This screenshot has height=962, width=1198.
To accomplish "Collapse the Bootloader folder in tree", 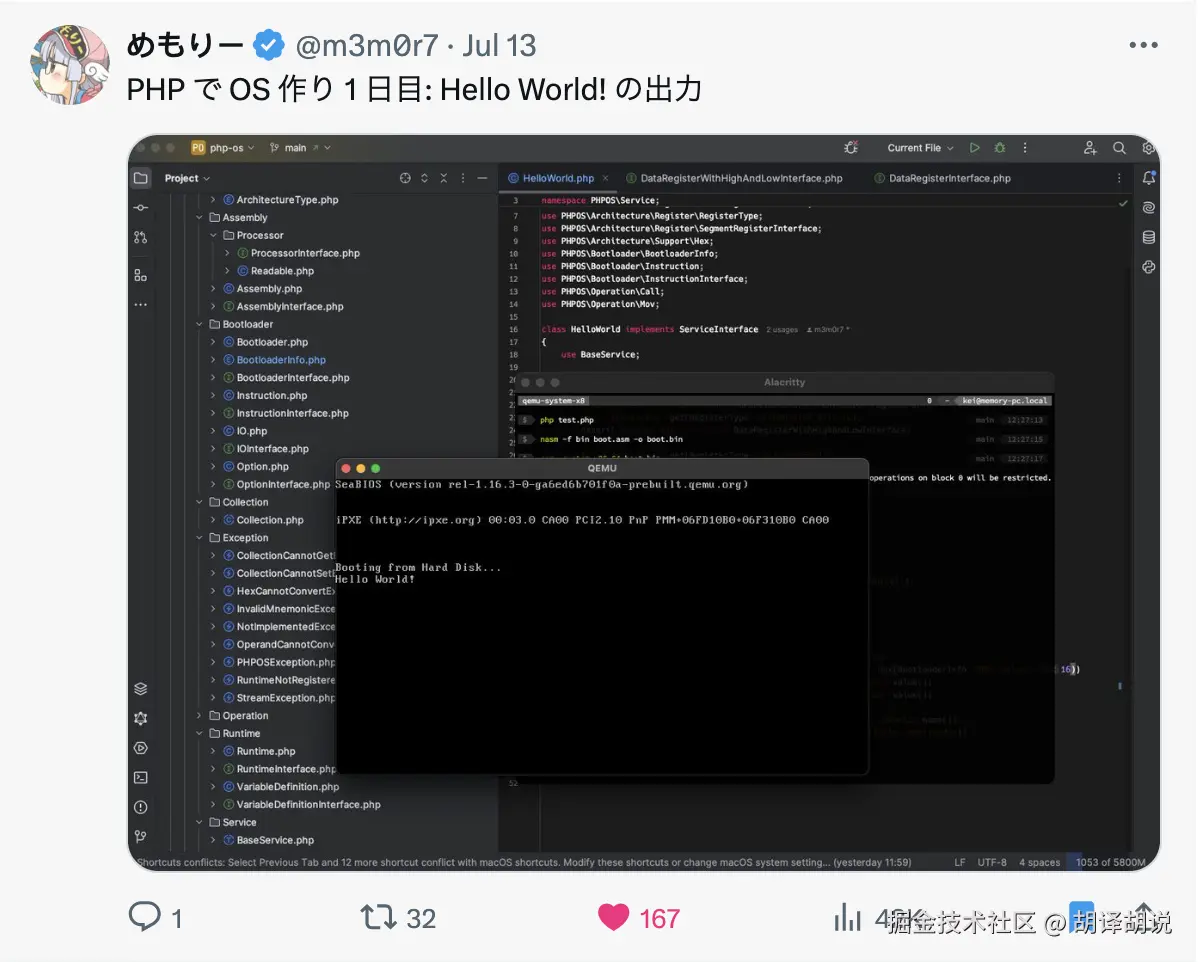I will (199, 324).
